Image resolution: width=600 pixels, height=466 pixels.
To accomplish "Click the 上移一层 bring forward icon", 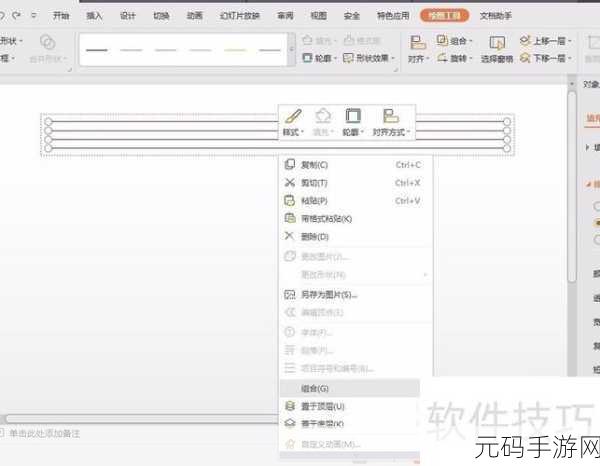I will pos(525,40).
